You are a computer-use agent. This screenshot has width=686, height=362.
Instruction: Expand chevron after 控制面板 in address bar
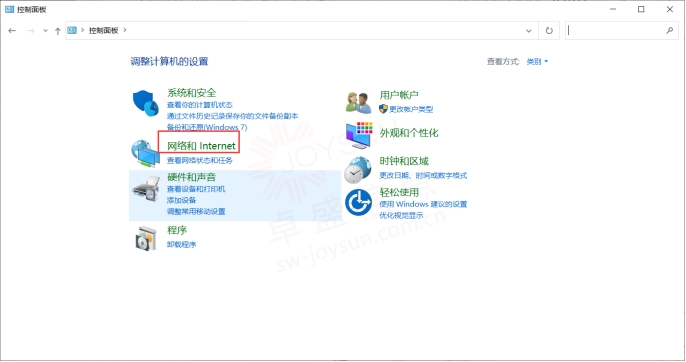coord(125,30)
